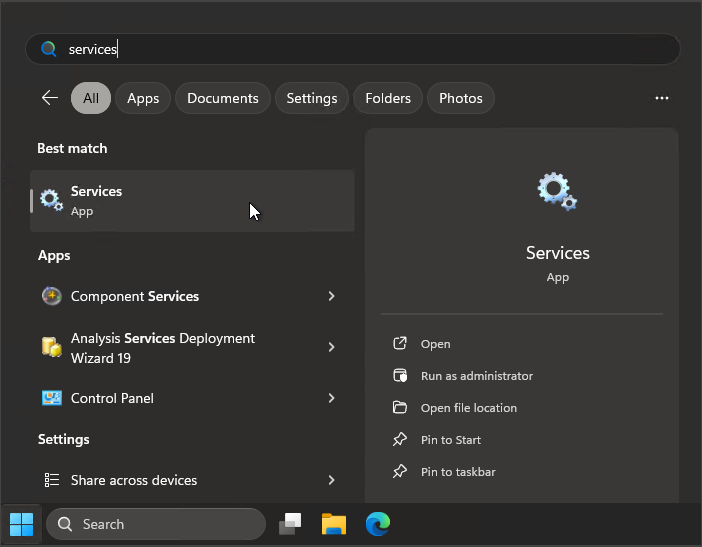Click the Pin to Start pin icon
Viewport: 702px width, 547px height.
click(x=400, y=440)
